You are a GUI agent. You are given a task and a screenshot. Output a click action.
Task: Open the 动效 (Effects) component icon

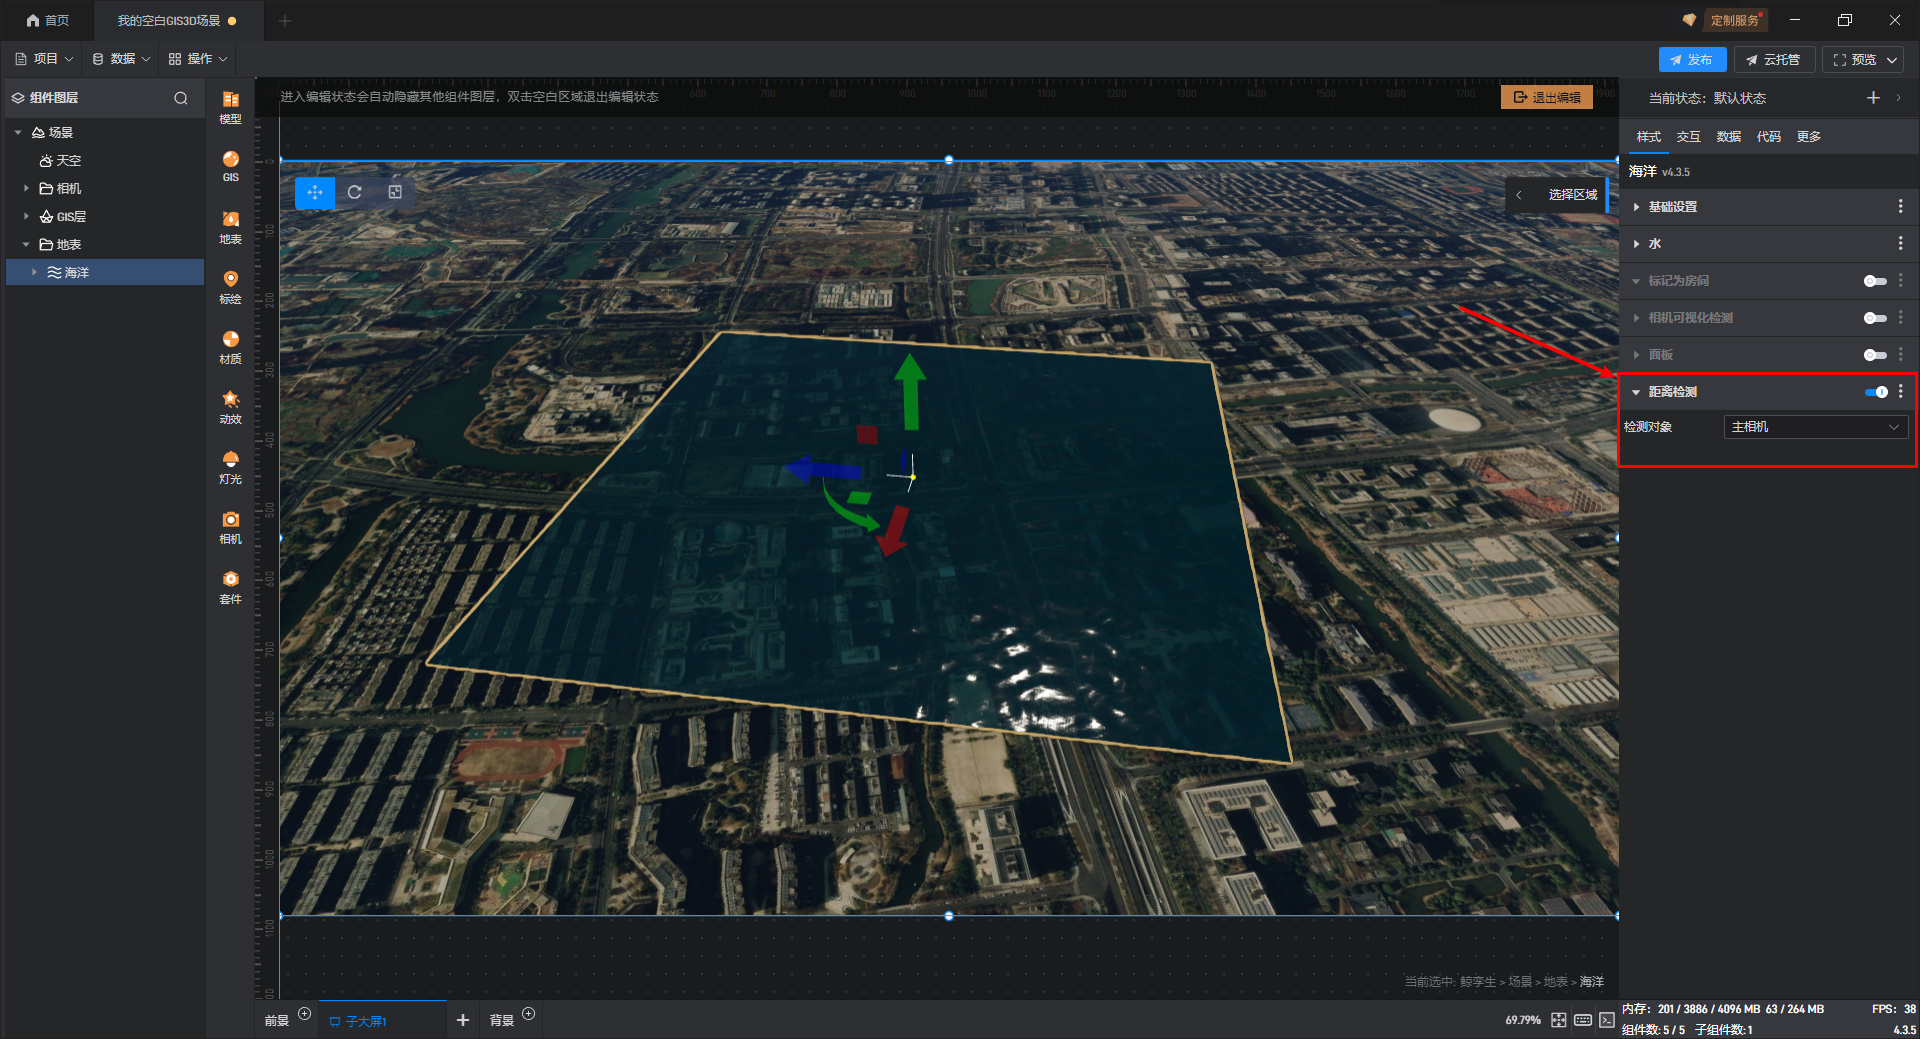click(x=230, y=406)
